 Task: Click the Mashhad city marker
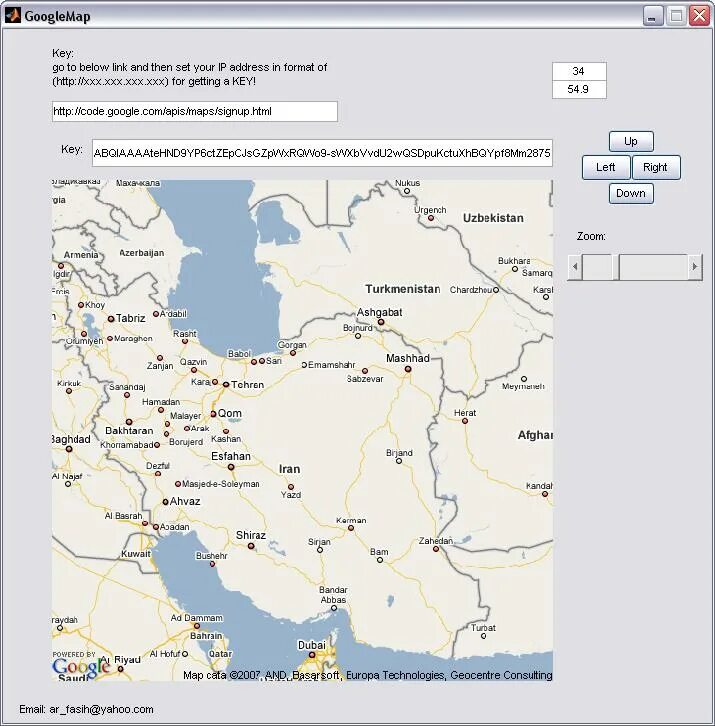[x=408, y=369]
